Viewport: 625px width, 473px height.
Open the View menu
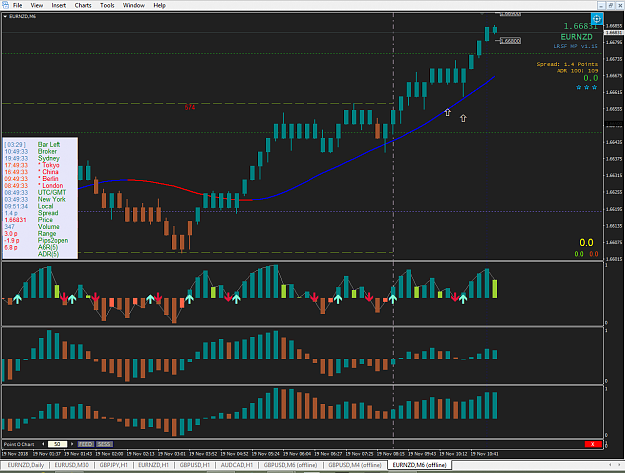[x=37, y=5]
